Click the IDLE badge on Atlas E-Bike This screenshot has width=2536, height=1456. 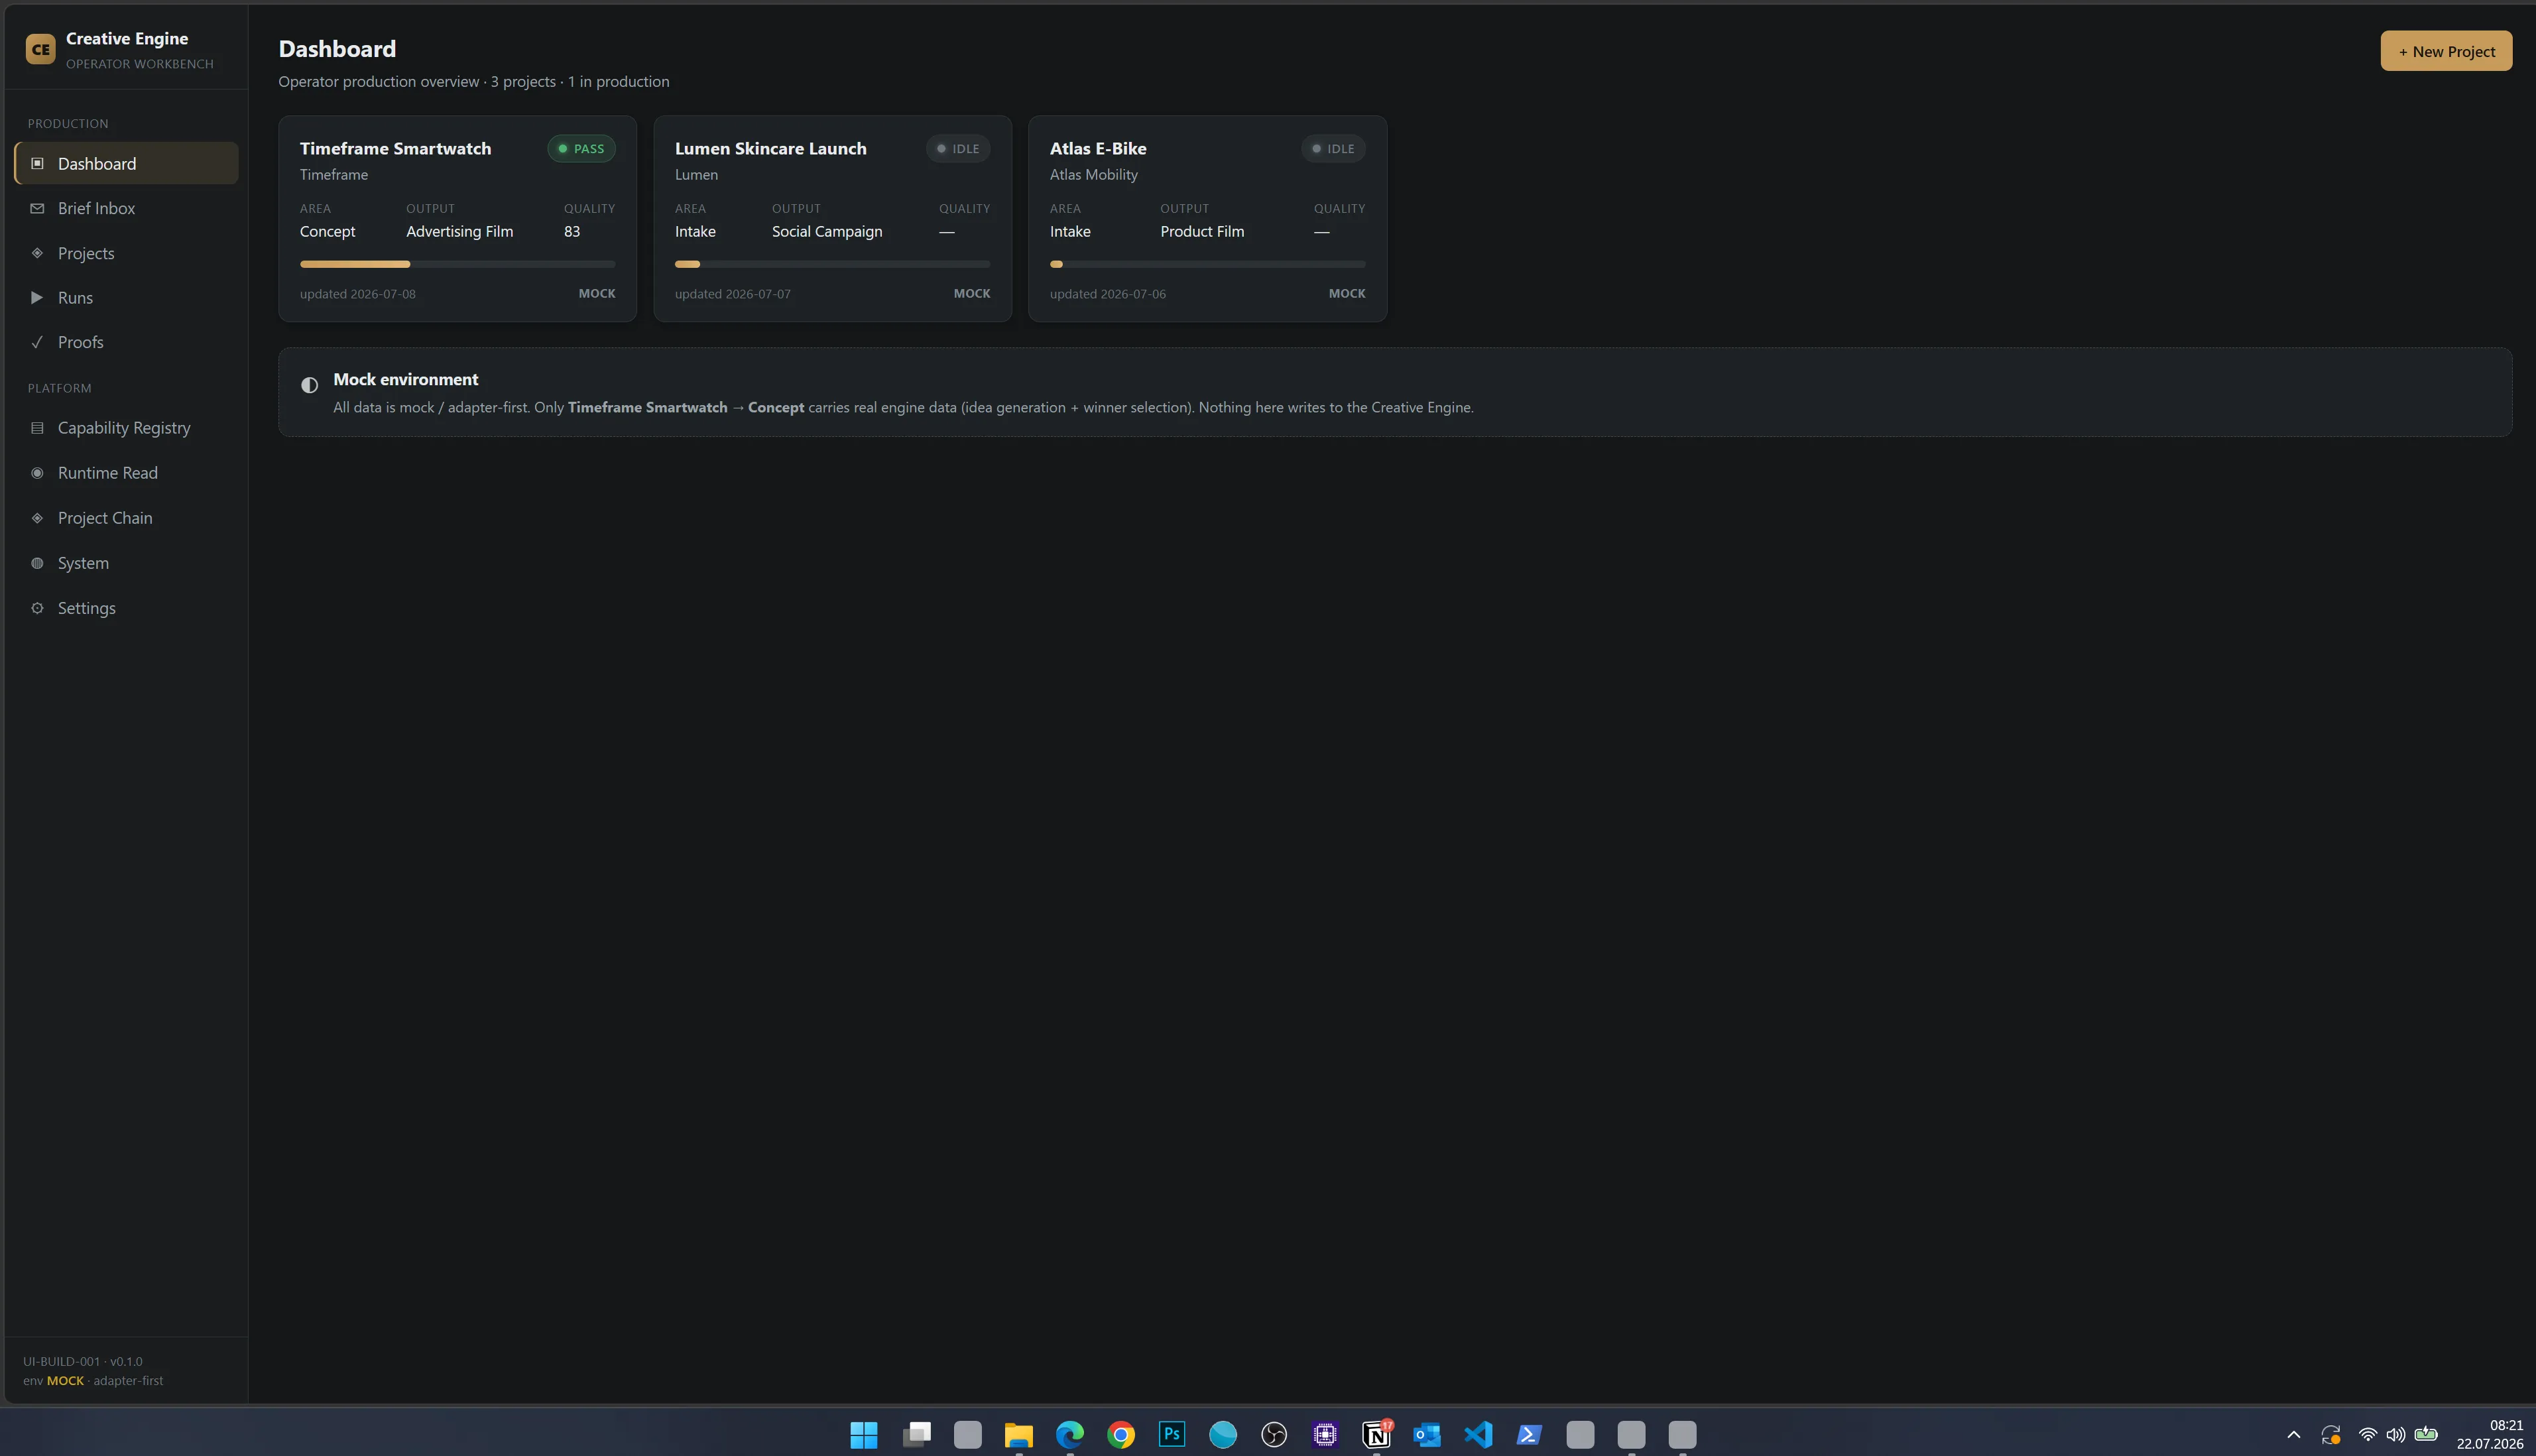[1333, 148]
